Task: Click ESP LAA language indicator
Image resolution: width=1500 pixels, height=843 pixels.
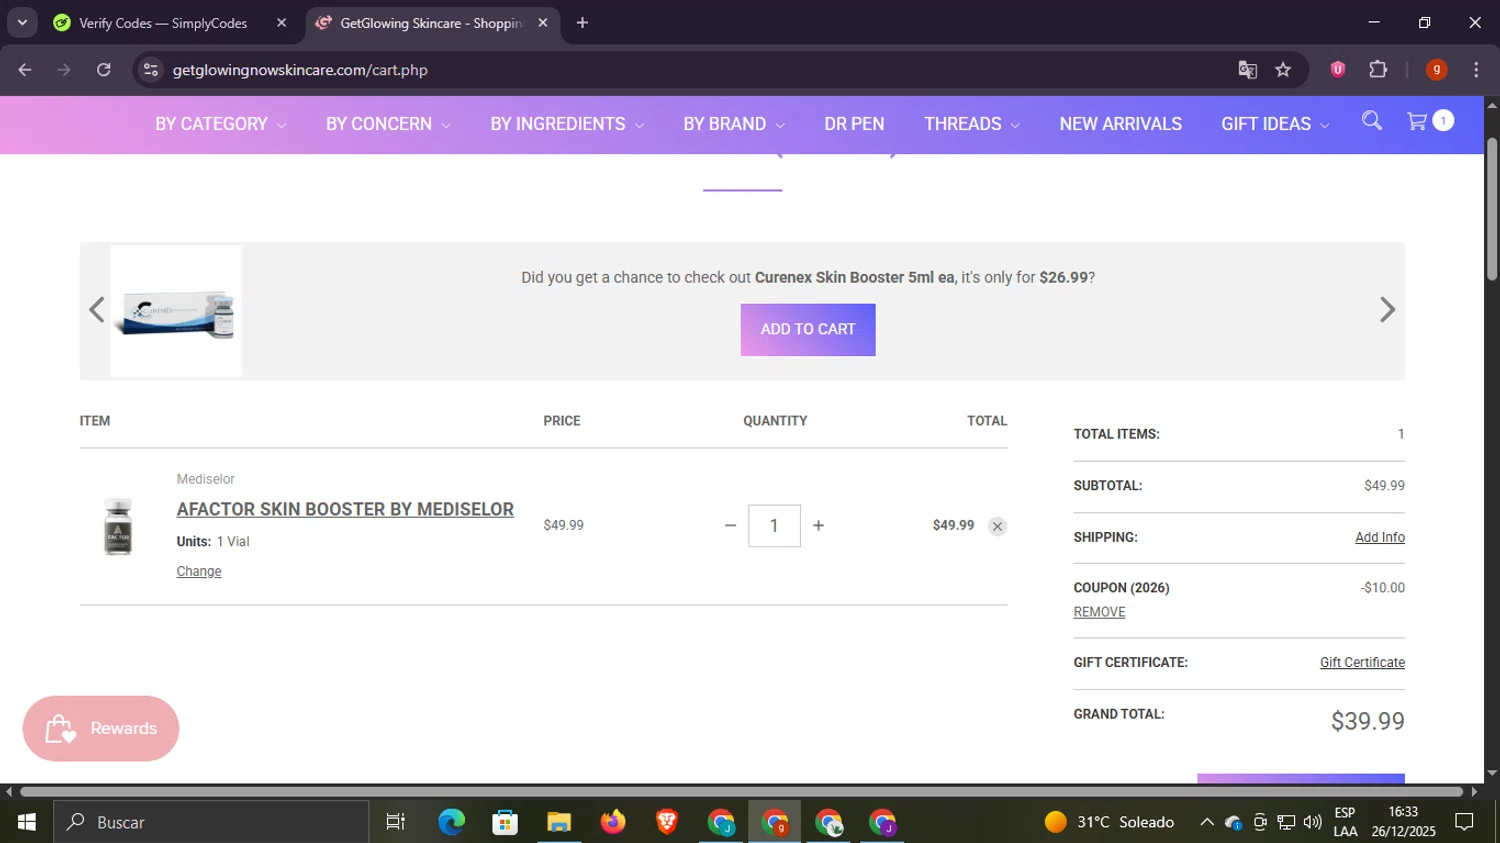Action: click(1345, 822)
